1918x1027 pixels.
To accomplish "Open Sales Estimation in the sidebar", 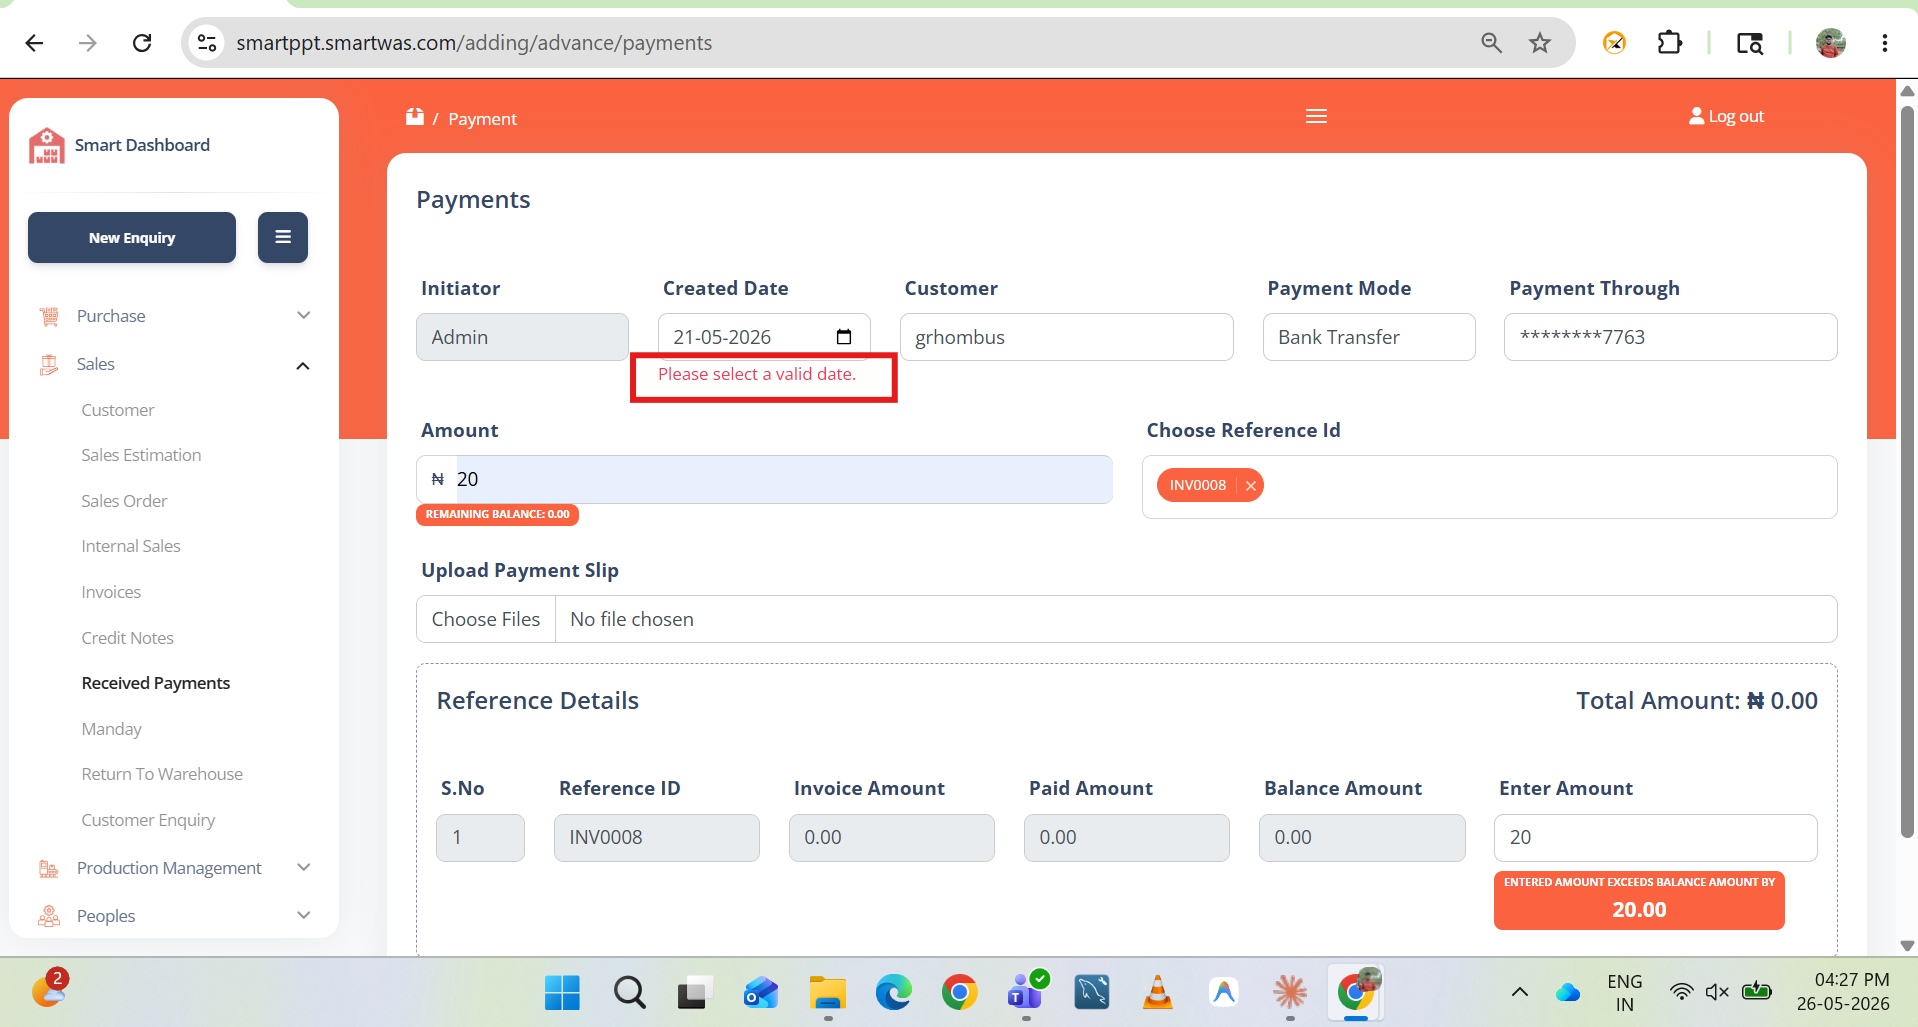I will pos(141,455).
